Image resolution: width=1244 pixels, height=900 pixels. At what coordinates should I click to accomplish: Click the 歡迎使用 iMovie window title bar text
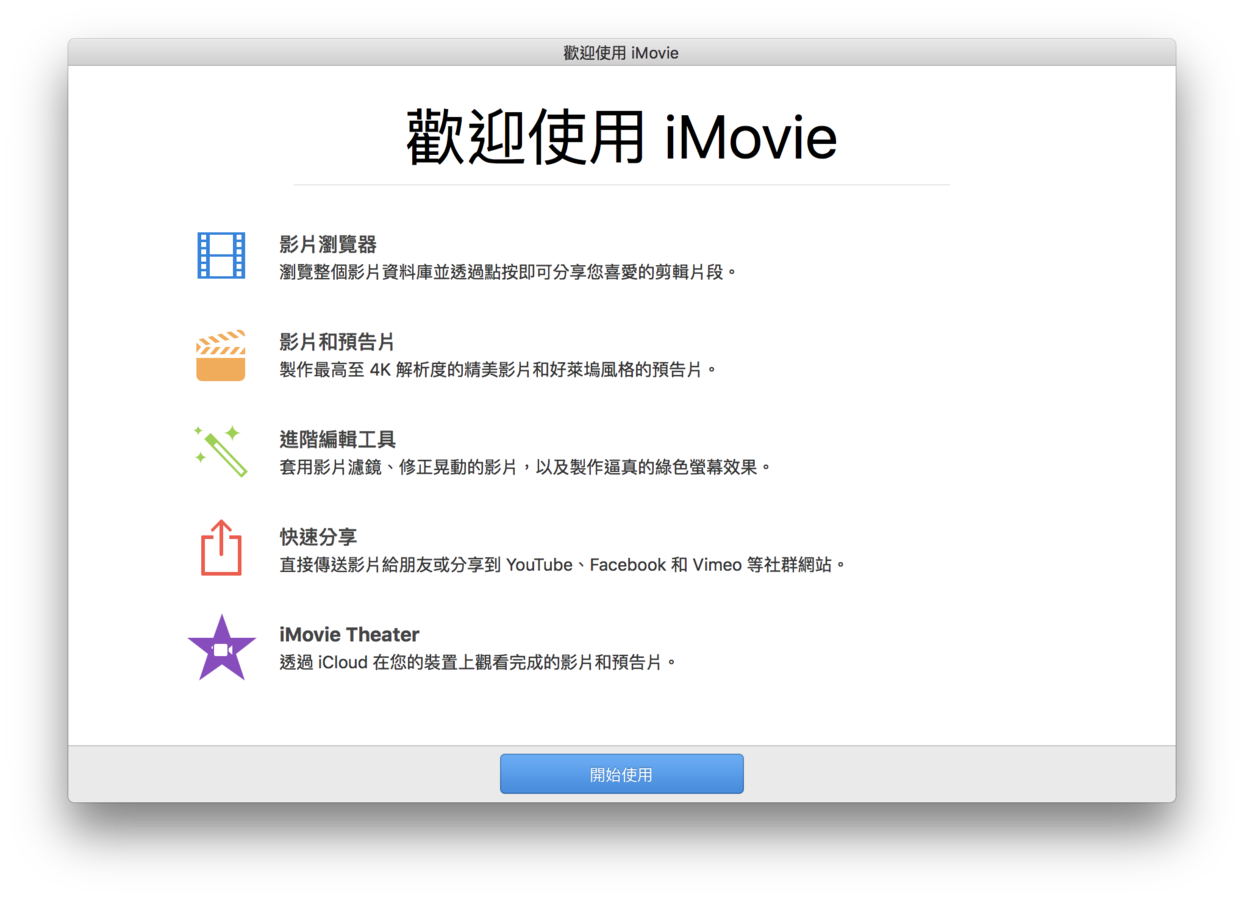click(621, 53)
